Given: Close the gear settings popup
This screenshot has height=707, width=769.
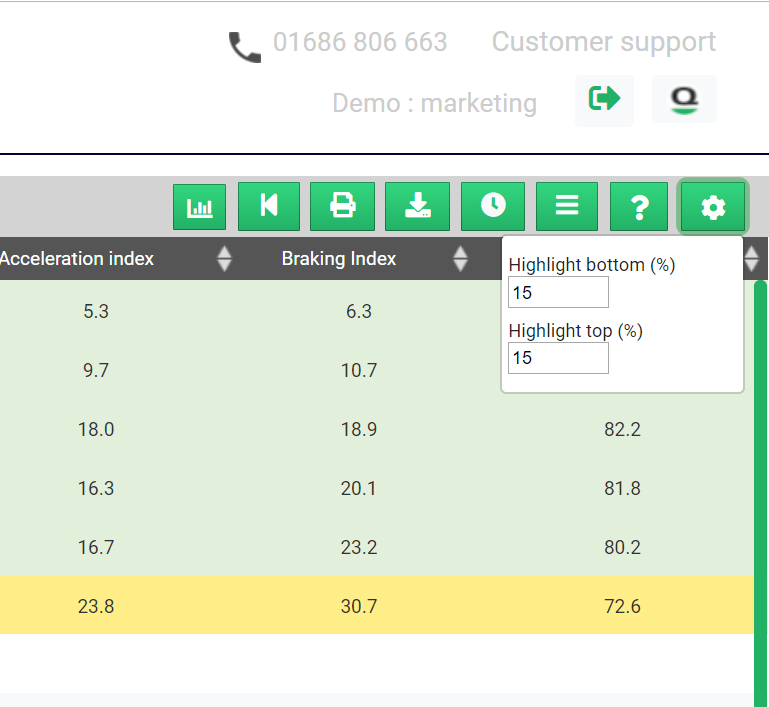Looking at the screenshot, I should pos(713,207).
